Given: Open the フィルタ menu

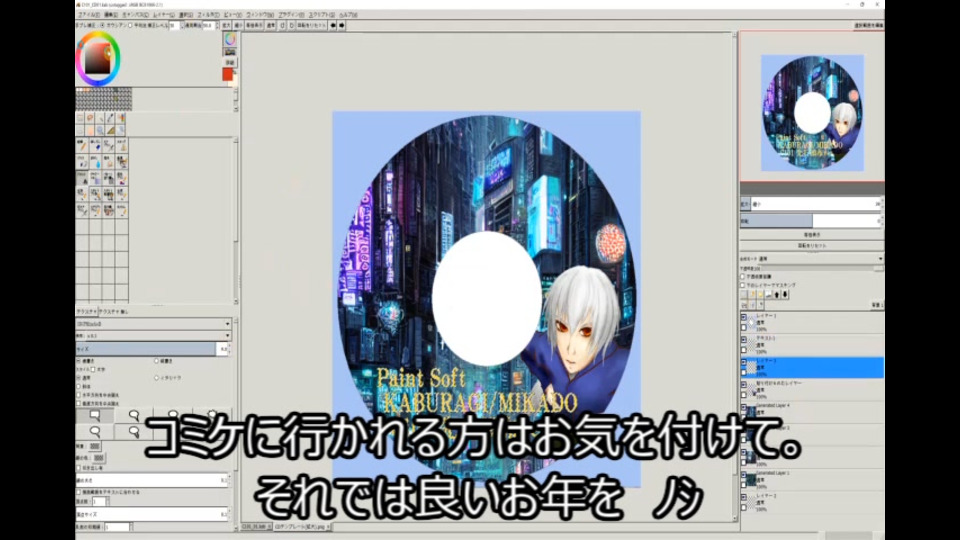Looking at the screenshot, I should click(209, 15).
